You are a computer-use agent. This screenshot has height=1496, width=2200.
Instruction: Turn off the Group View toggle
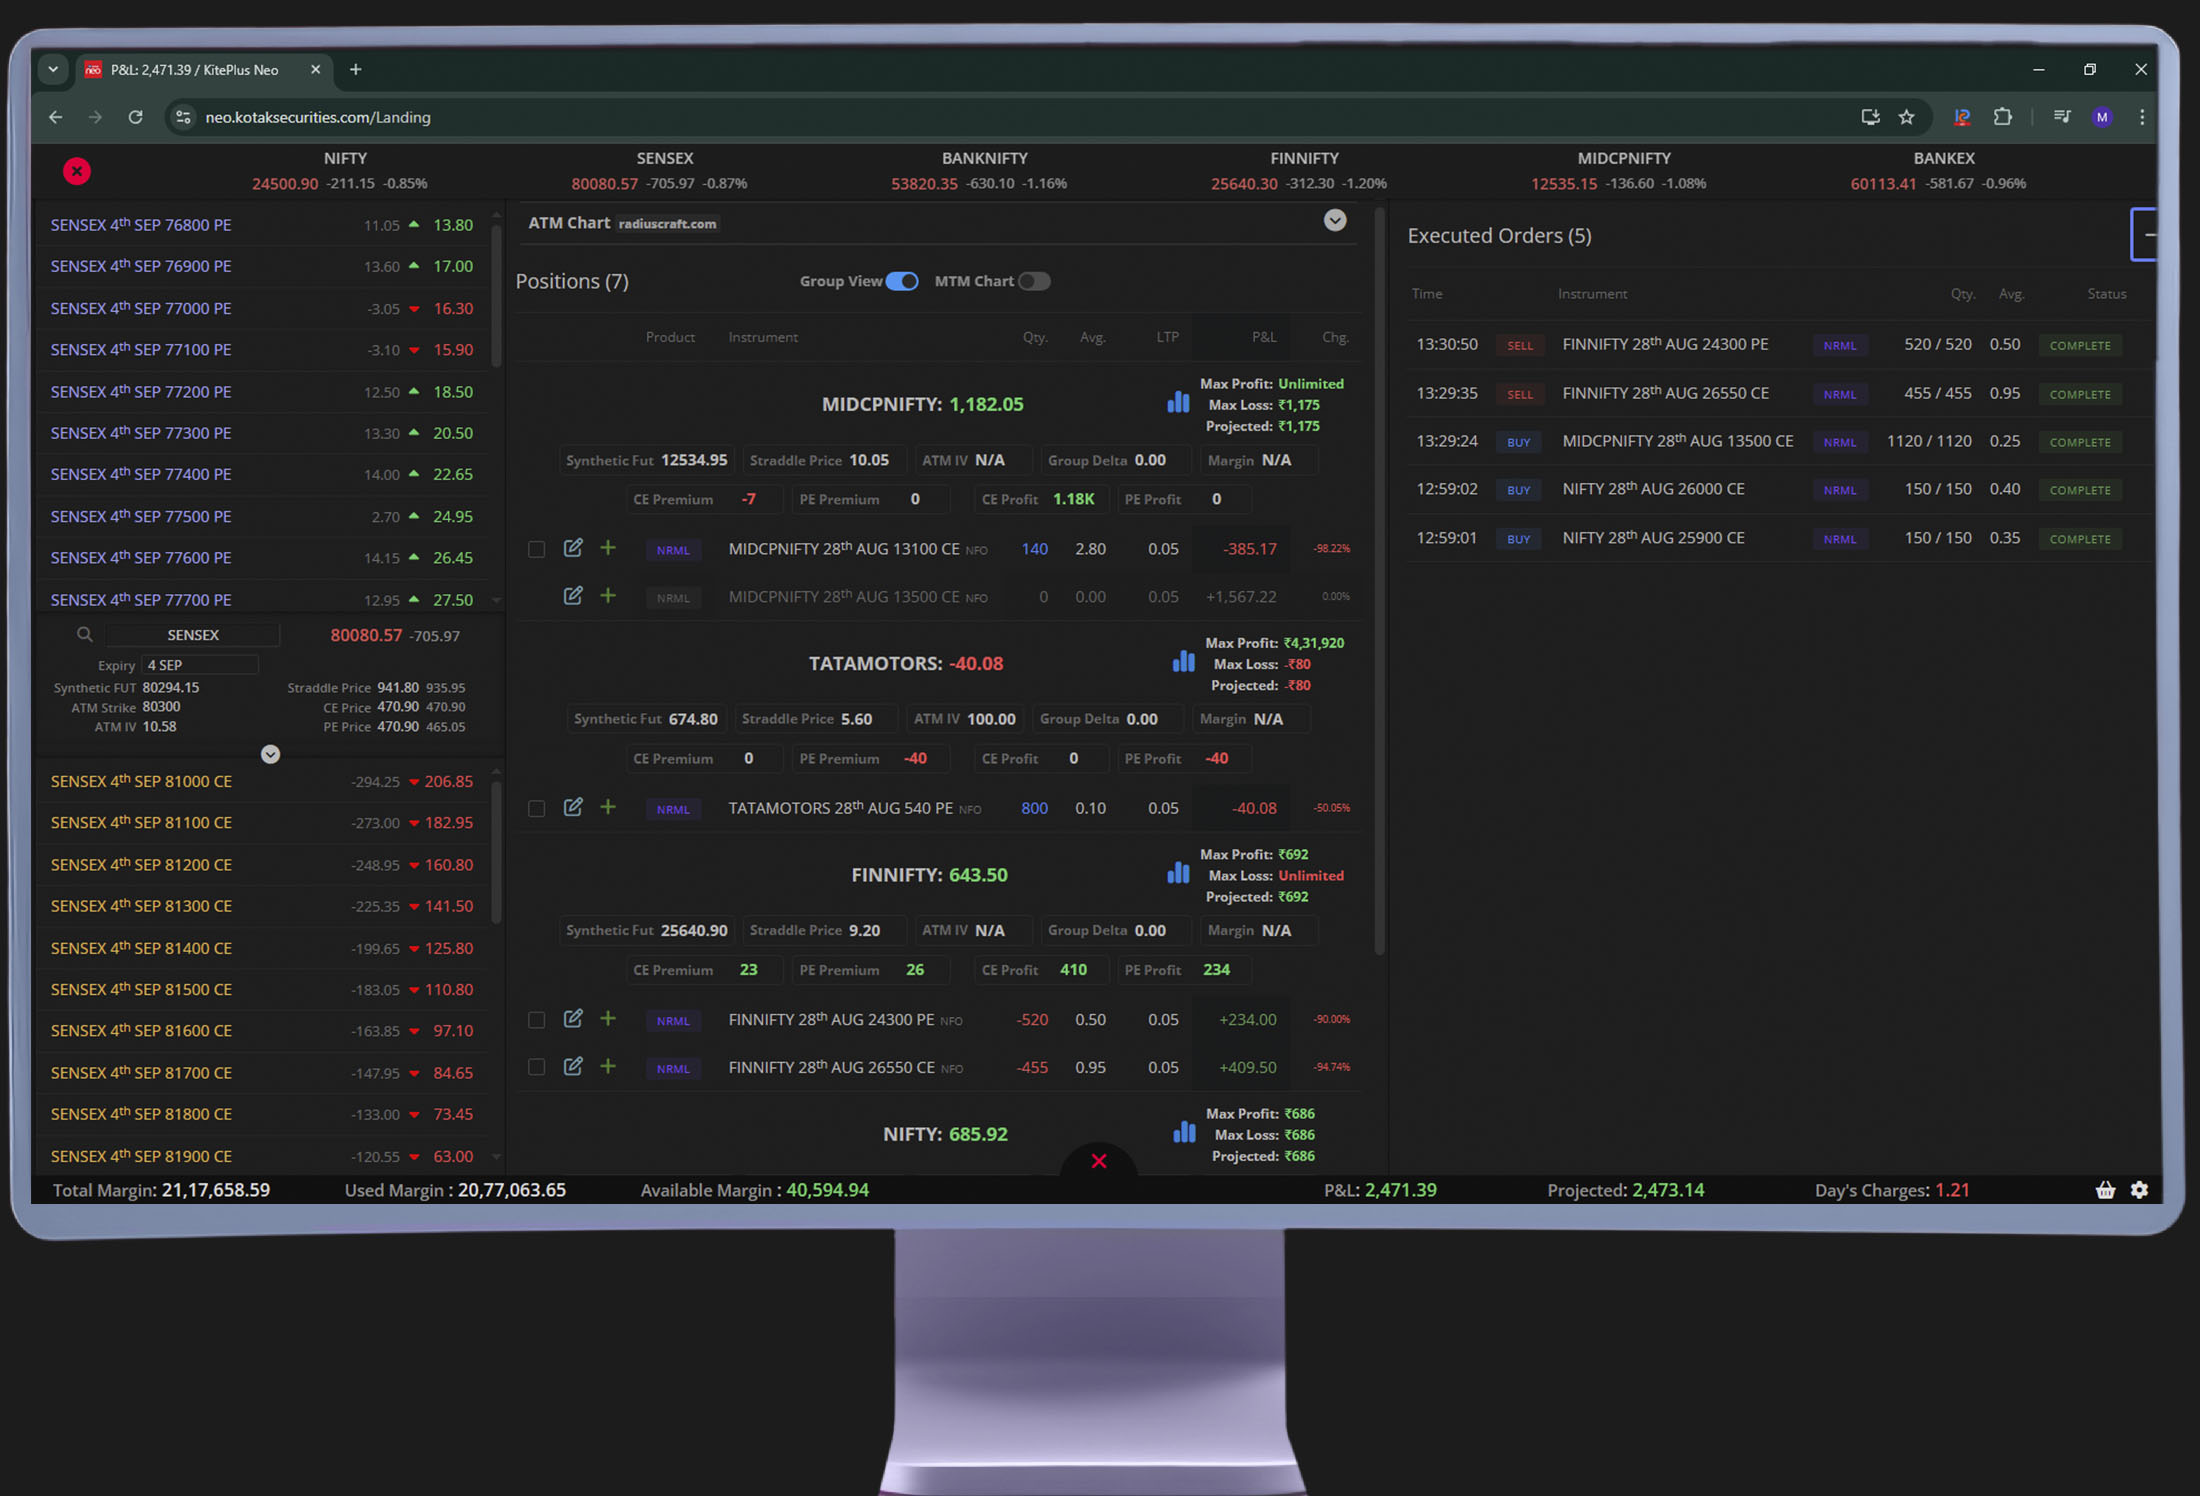point(902,281)
